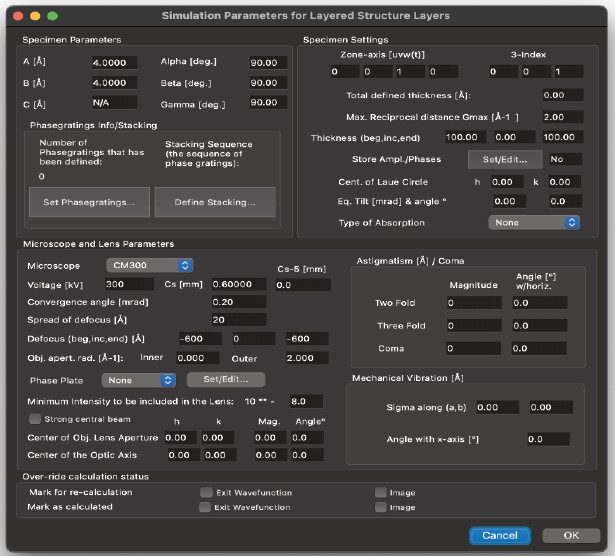Click the Phase Plate Set/Edit button

coord(225,380)
